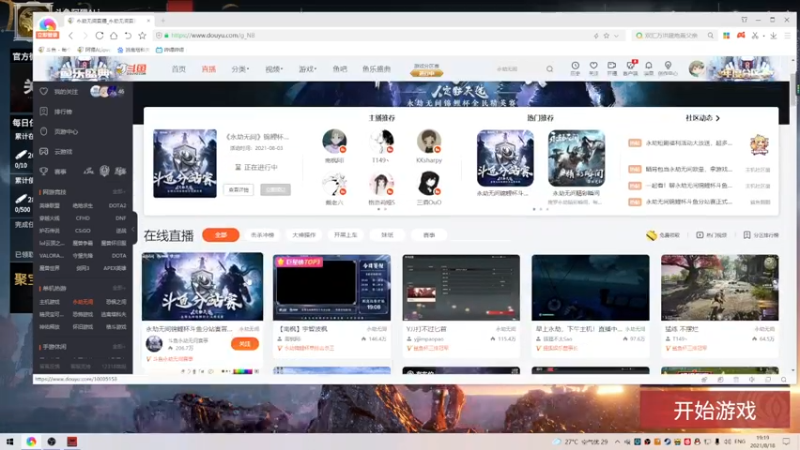Open the red app icon in taskbar
The image size is (800, 450).
click(x=72, y=441)
